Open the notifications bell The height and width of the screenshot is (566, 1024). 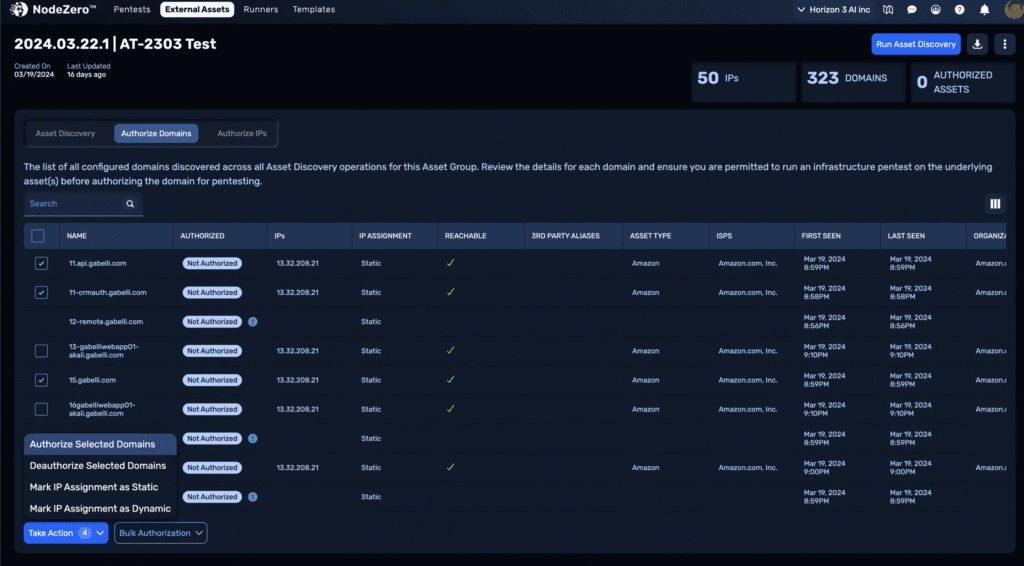tap(985, 10)
